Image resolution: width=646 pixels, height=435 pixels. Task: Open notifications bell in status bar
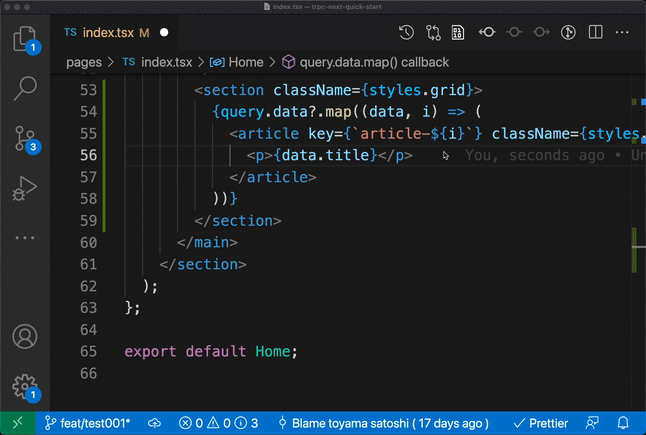(625, 423)
